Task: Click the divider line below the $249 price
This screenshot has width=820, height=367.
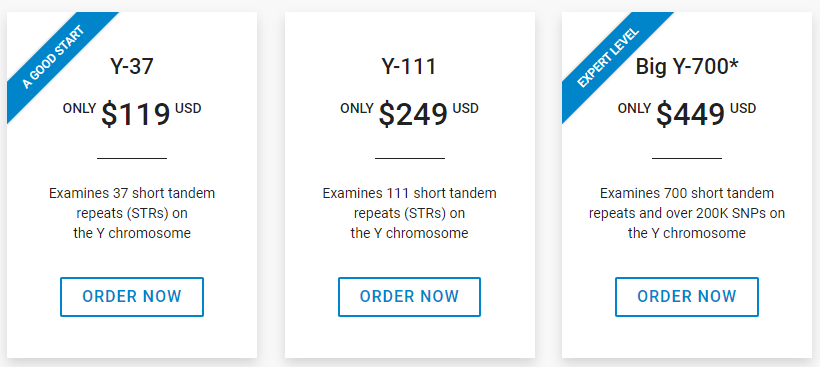Action: [x=409, y=158]
